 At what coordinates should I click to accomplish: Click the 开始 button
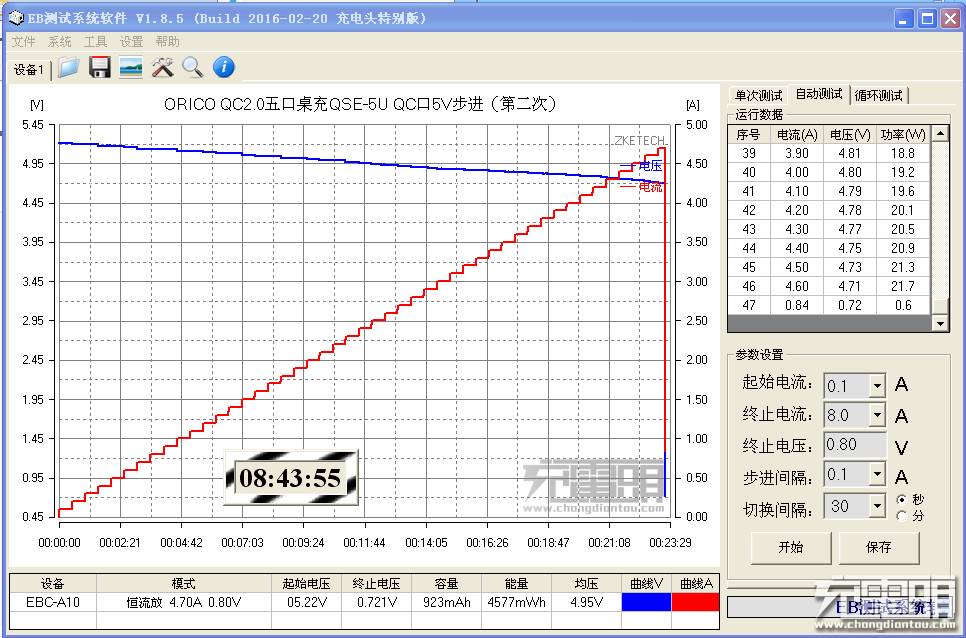(x=791, y=547)
